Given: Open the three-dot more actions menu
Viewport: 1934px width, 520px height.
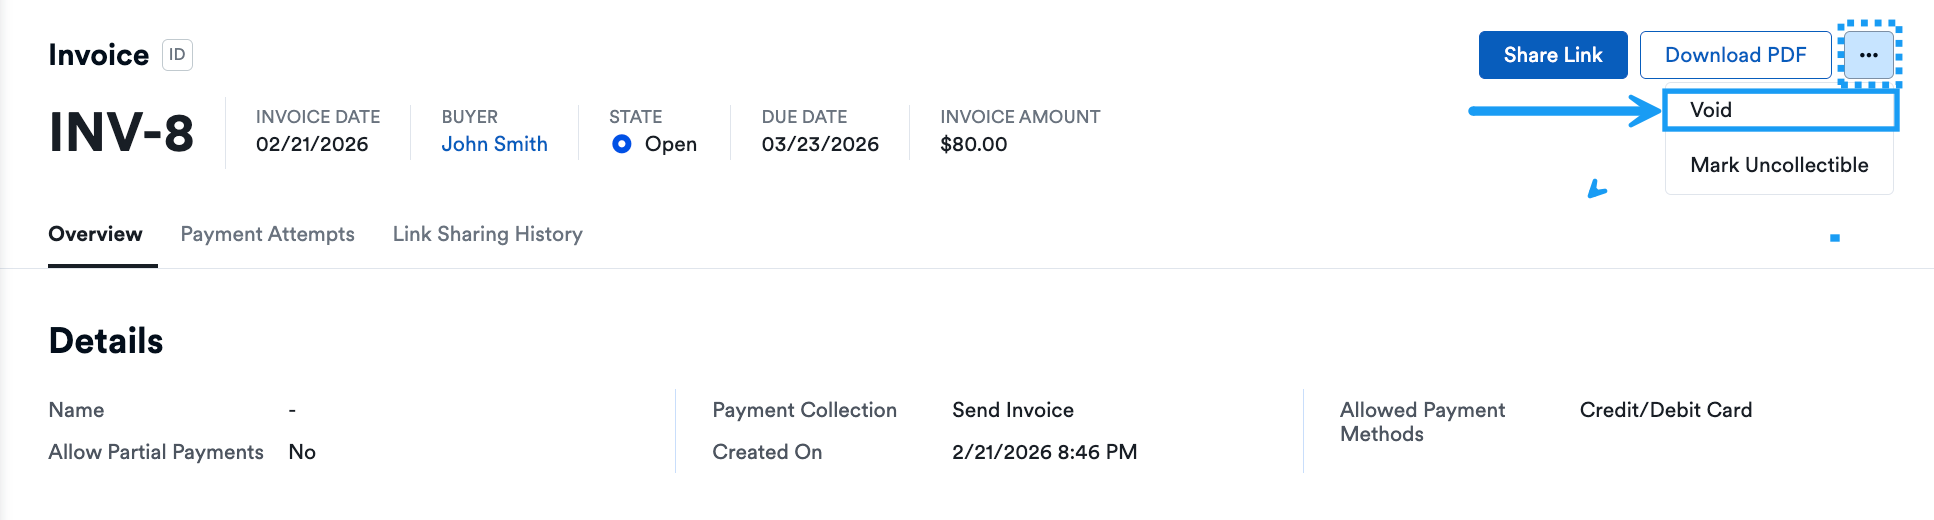Looking at the screenshot, I should pyautogui.click(x=1868, y=55).
